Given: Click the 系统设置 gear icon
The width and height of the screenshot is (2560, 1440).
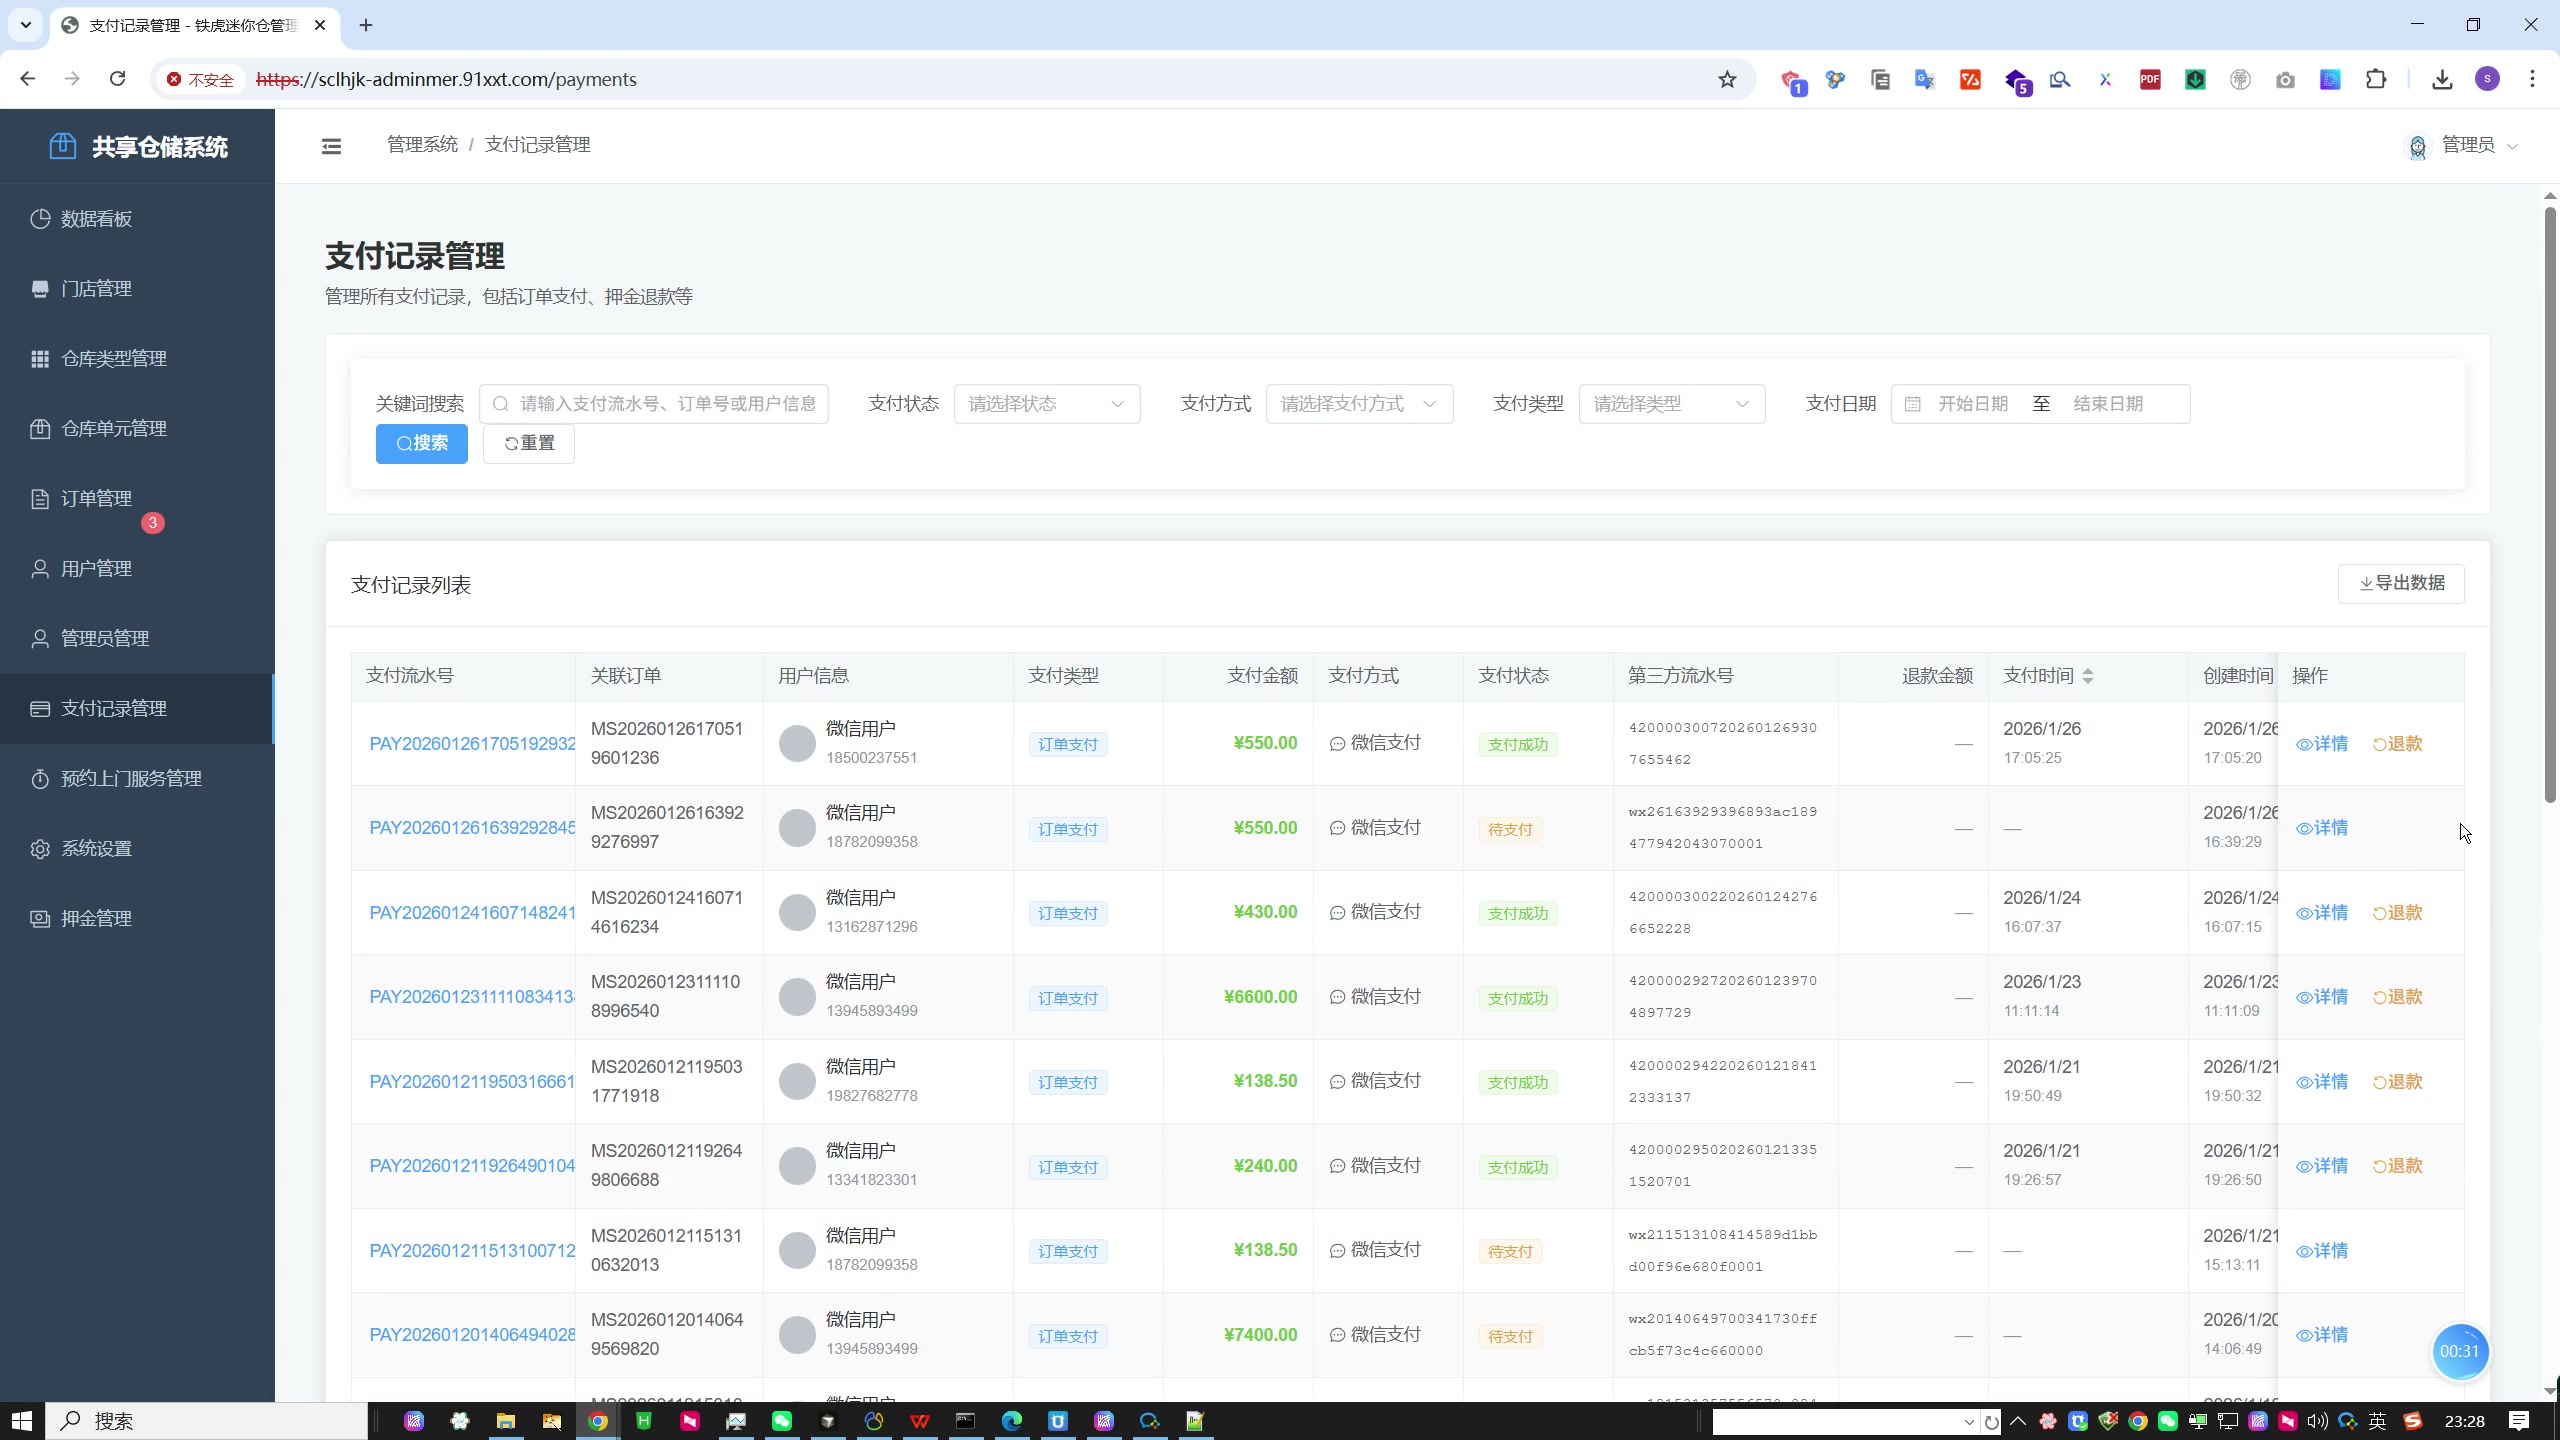Looking at the screenshot, I should [x=40, y=849].
